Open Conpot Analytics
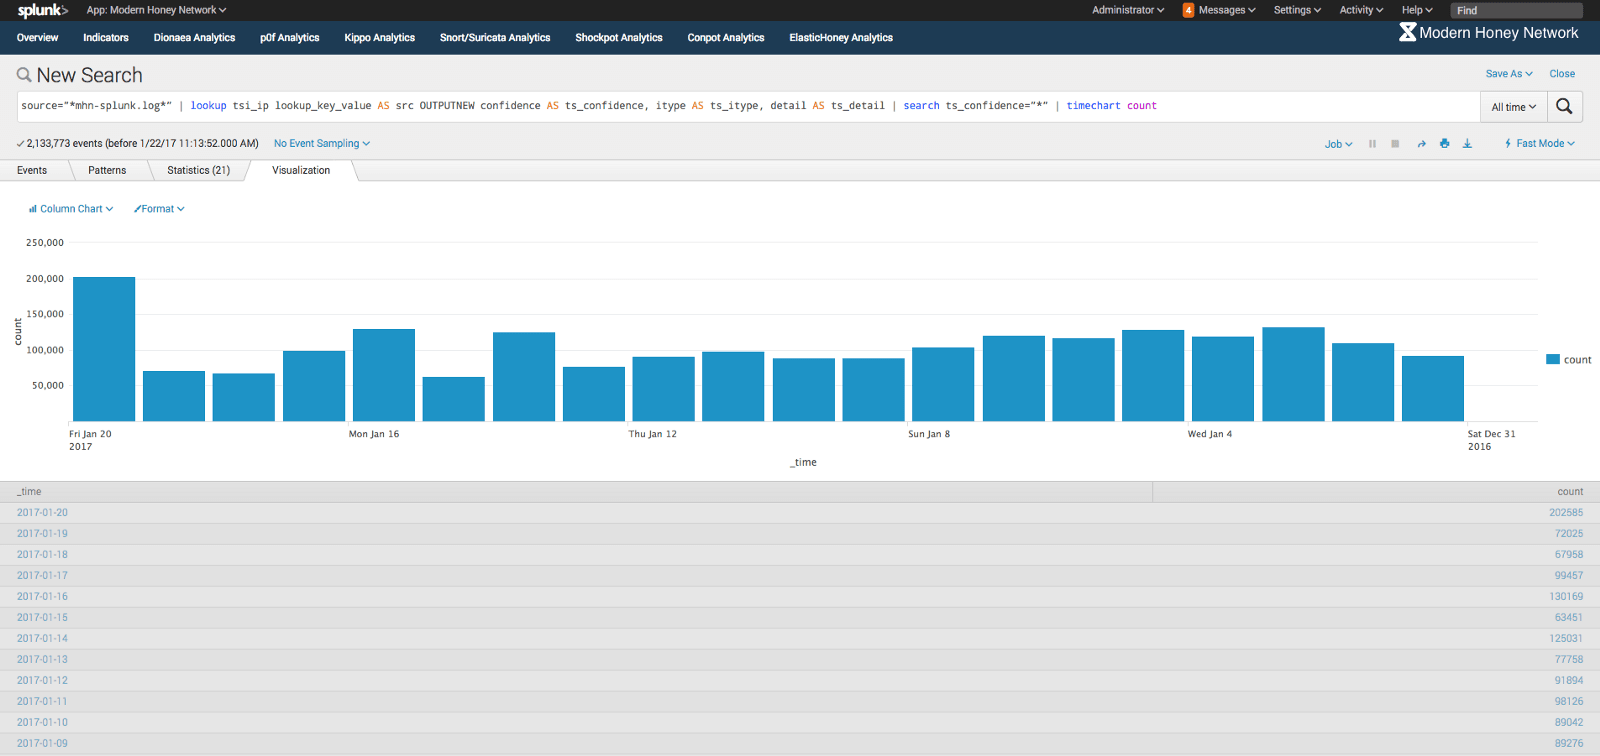 (x=726, y=38)
